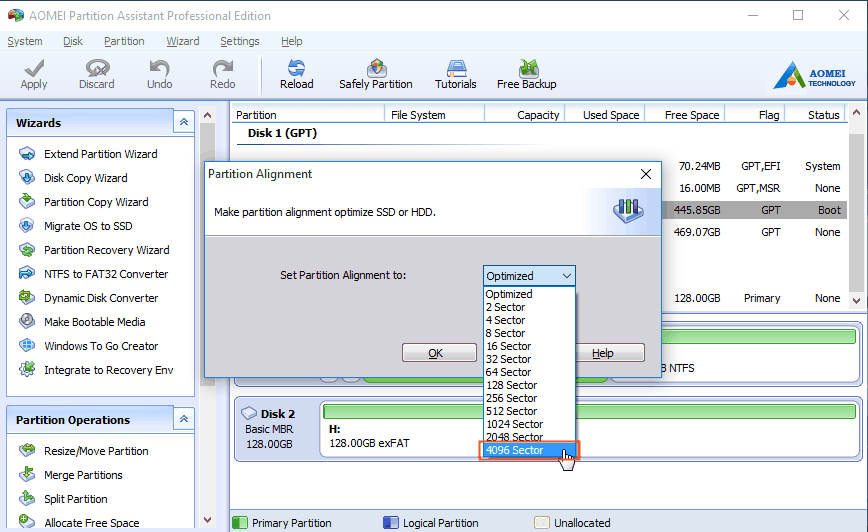Start Migrate OS to SSD
Screen dimensions: 868x532
88,226
